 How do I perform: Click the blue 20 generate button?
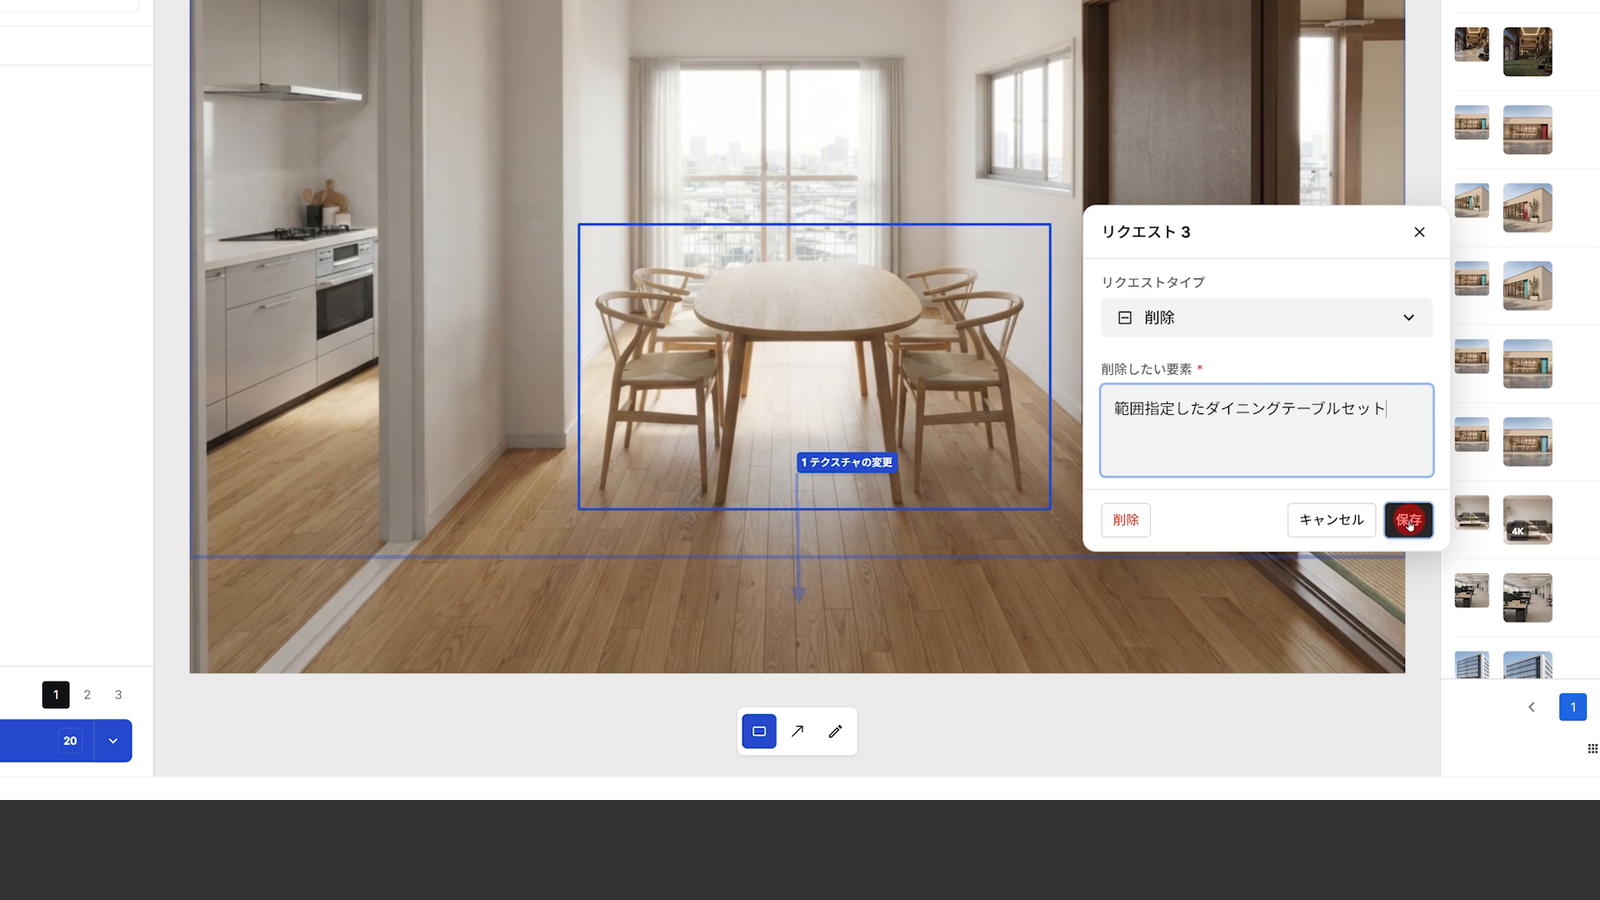pyautogui.click(x=47, y=741)
